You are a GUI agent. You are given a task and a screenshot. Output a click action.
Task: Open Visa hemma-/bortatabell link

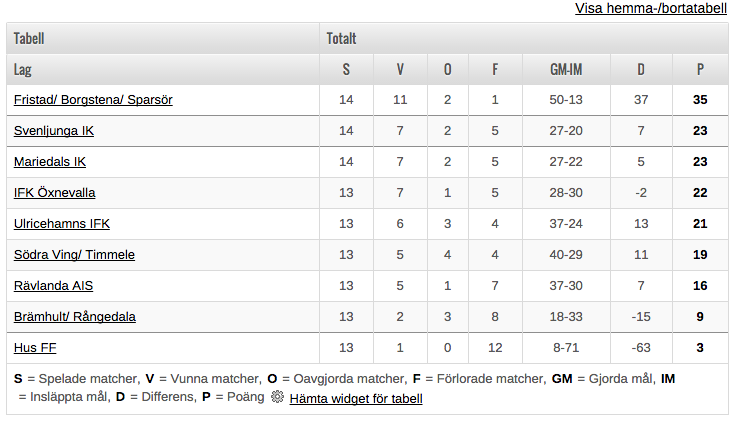click(x=651, y=9)
